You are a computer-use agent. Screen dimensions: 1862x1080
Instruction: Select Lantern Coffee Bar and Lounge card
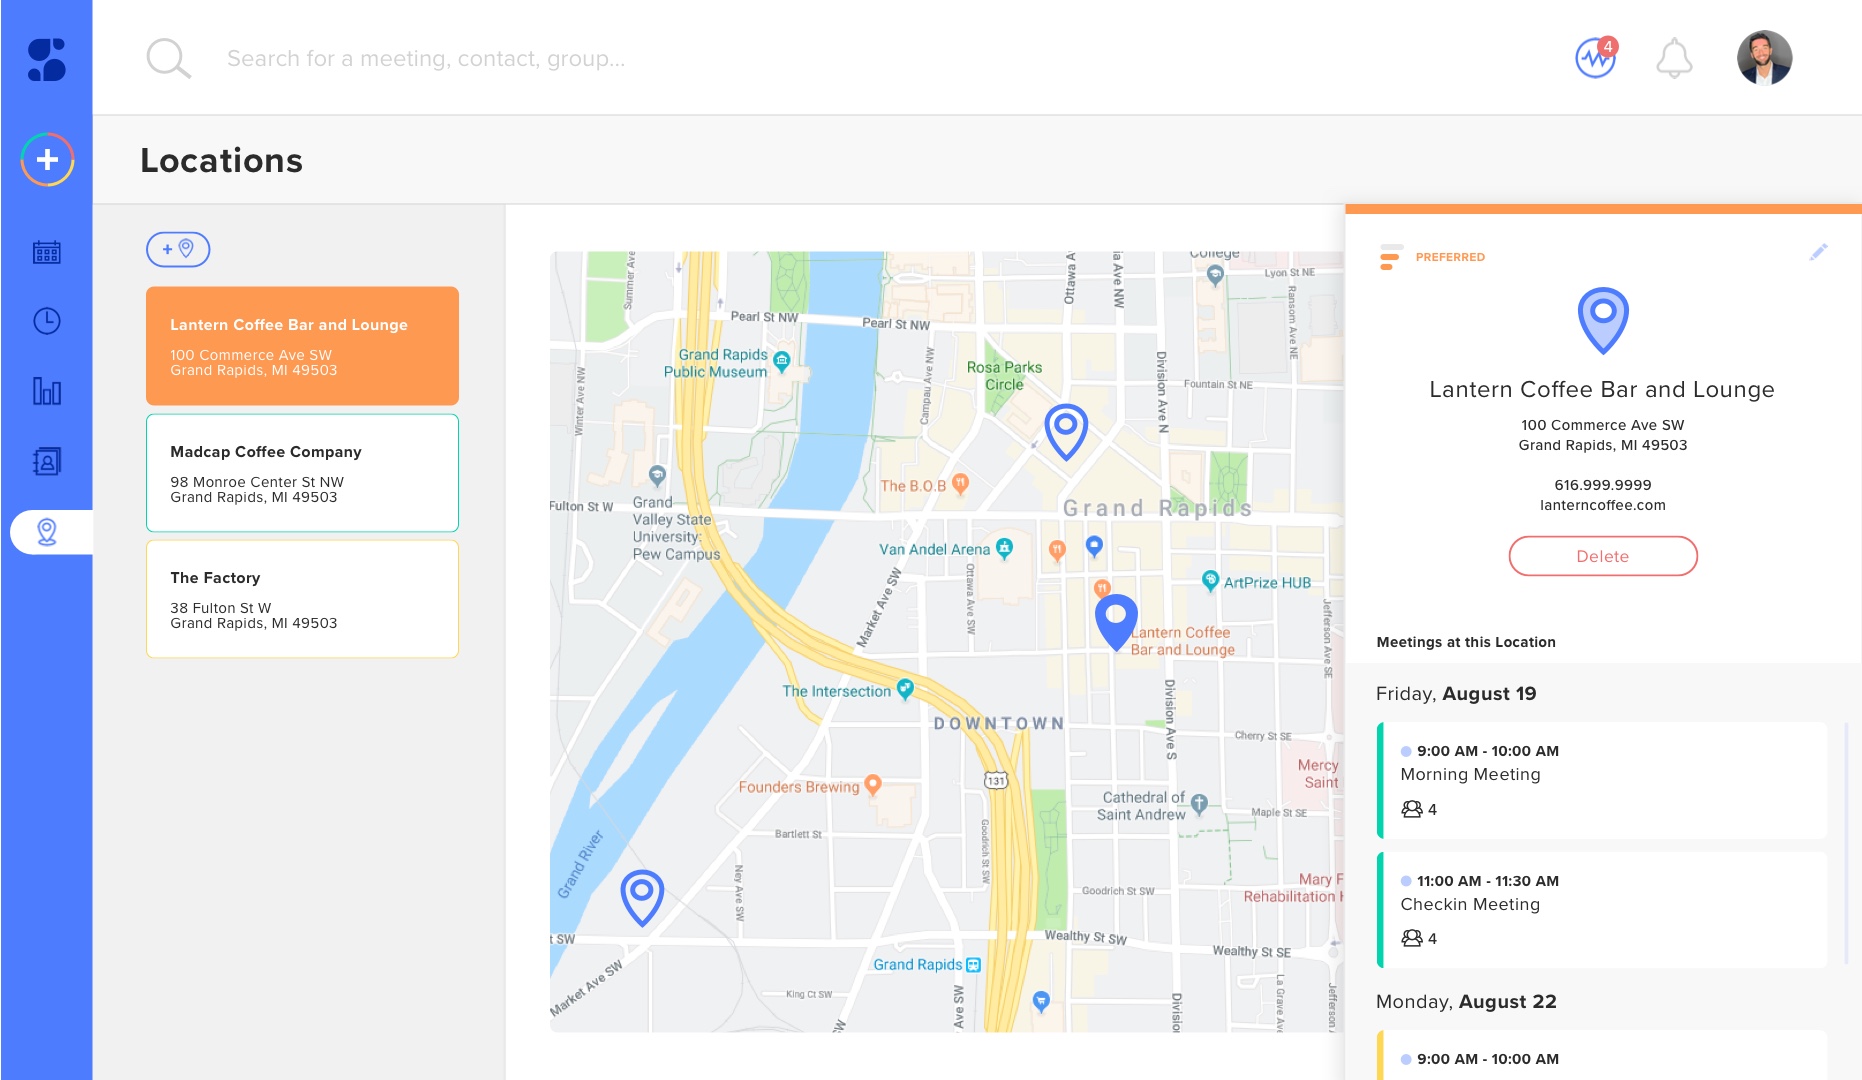302,346
